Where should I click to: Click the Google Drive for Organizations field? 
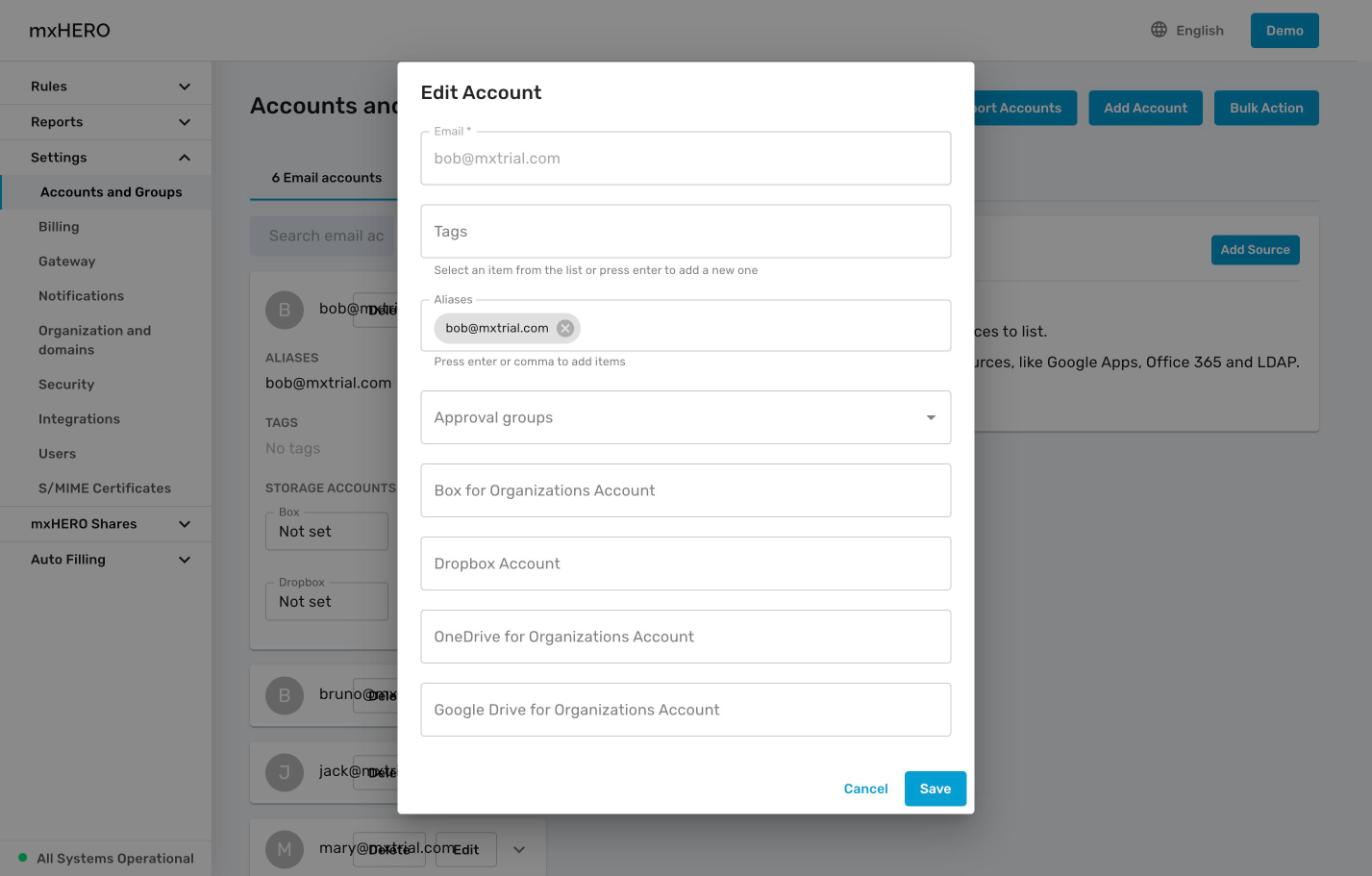click(x=686, y=709)
